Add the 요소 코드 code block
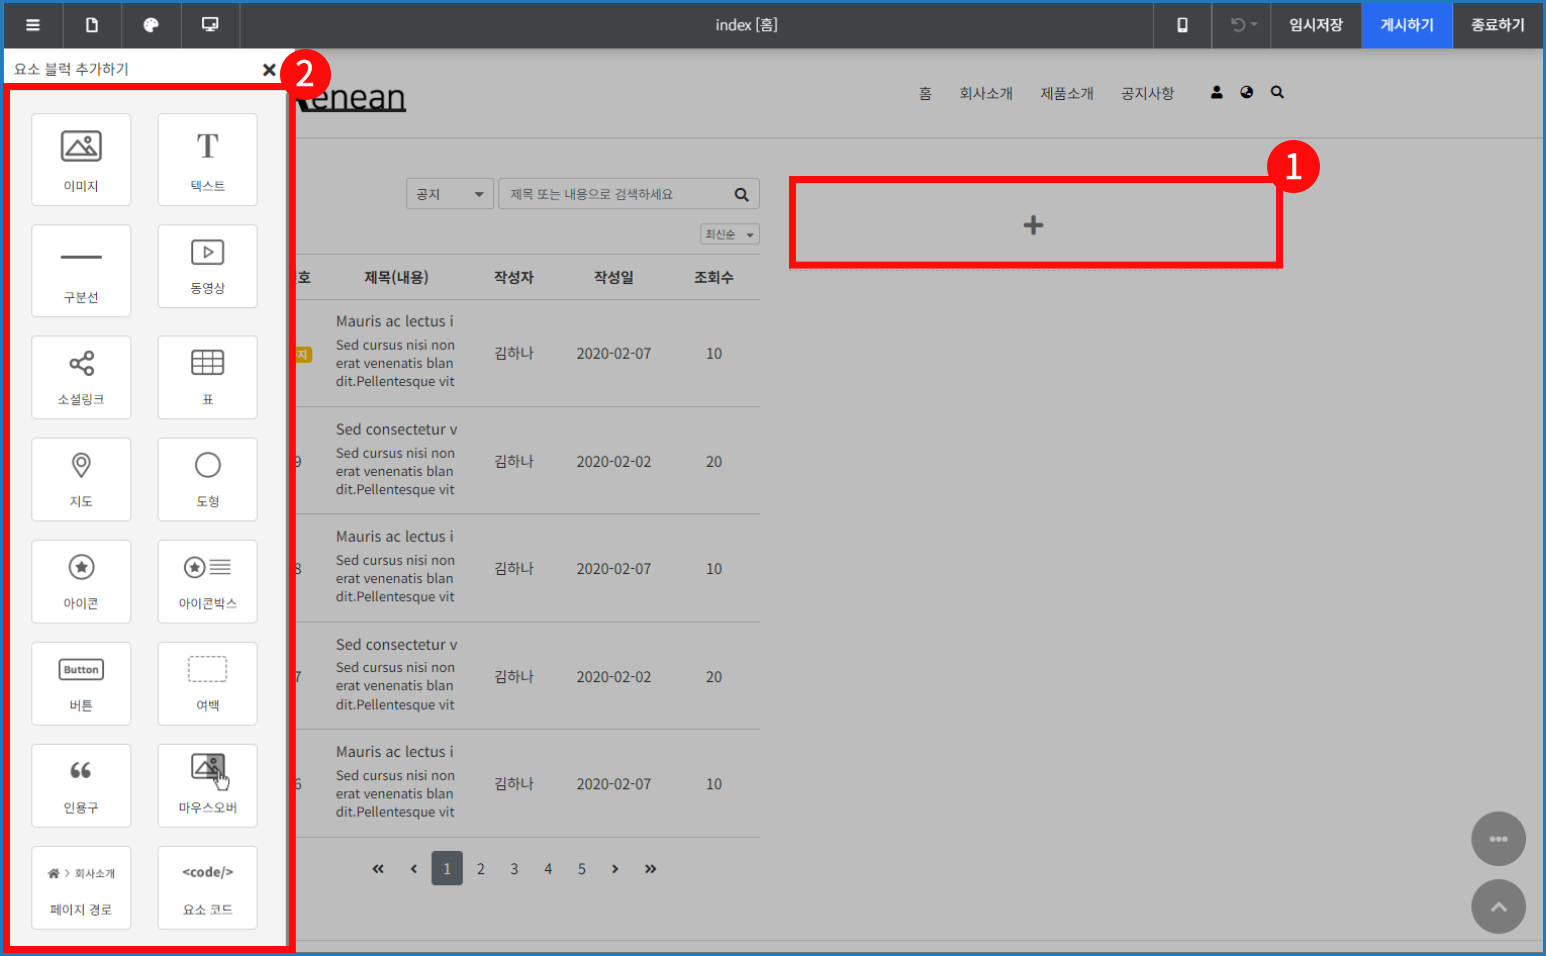Screen dimensions: 1546x956 click(207, 887)
